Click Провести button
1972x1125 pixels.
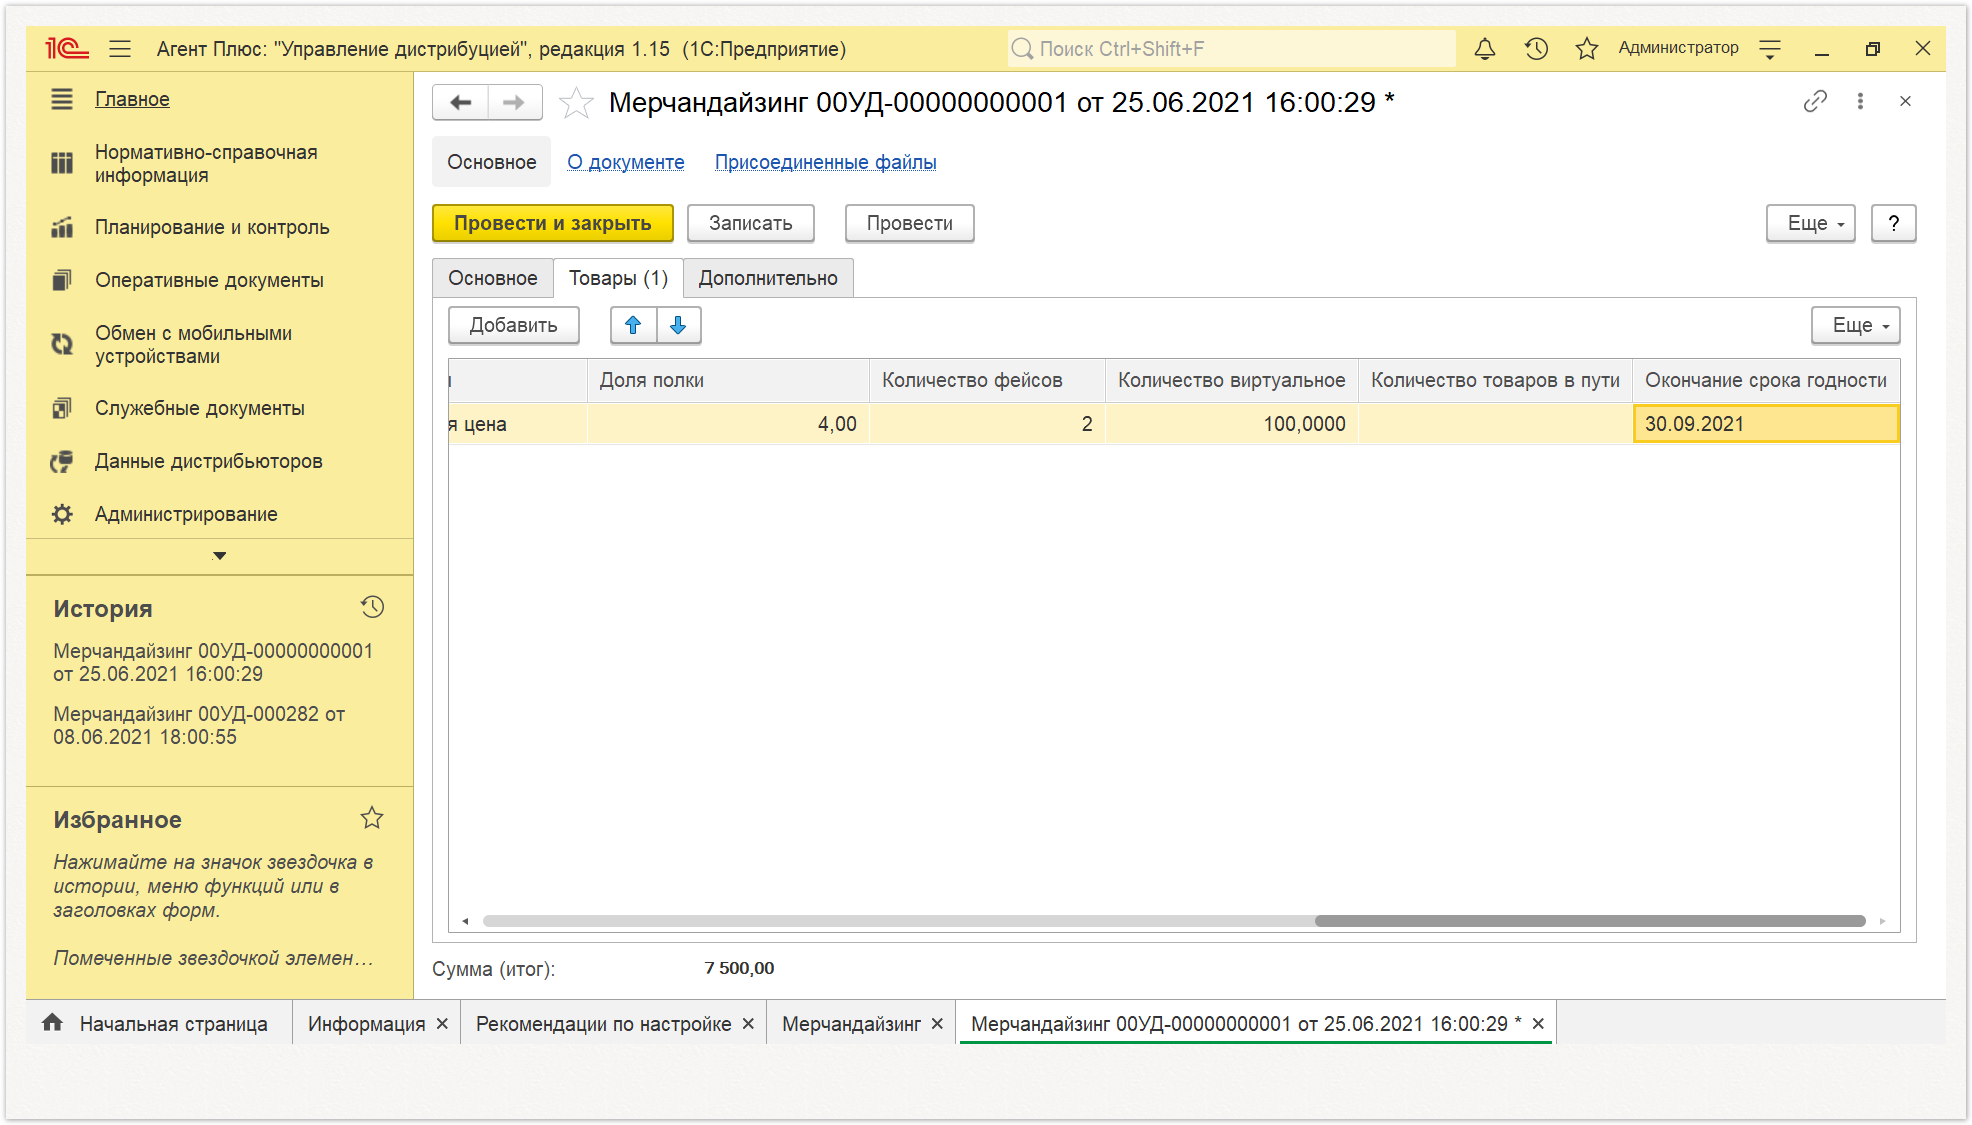tap(909, 223)
